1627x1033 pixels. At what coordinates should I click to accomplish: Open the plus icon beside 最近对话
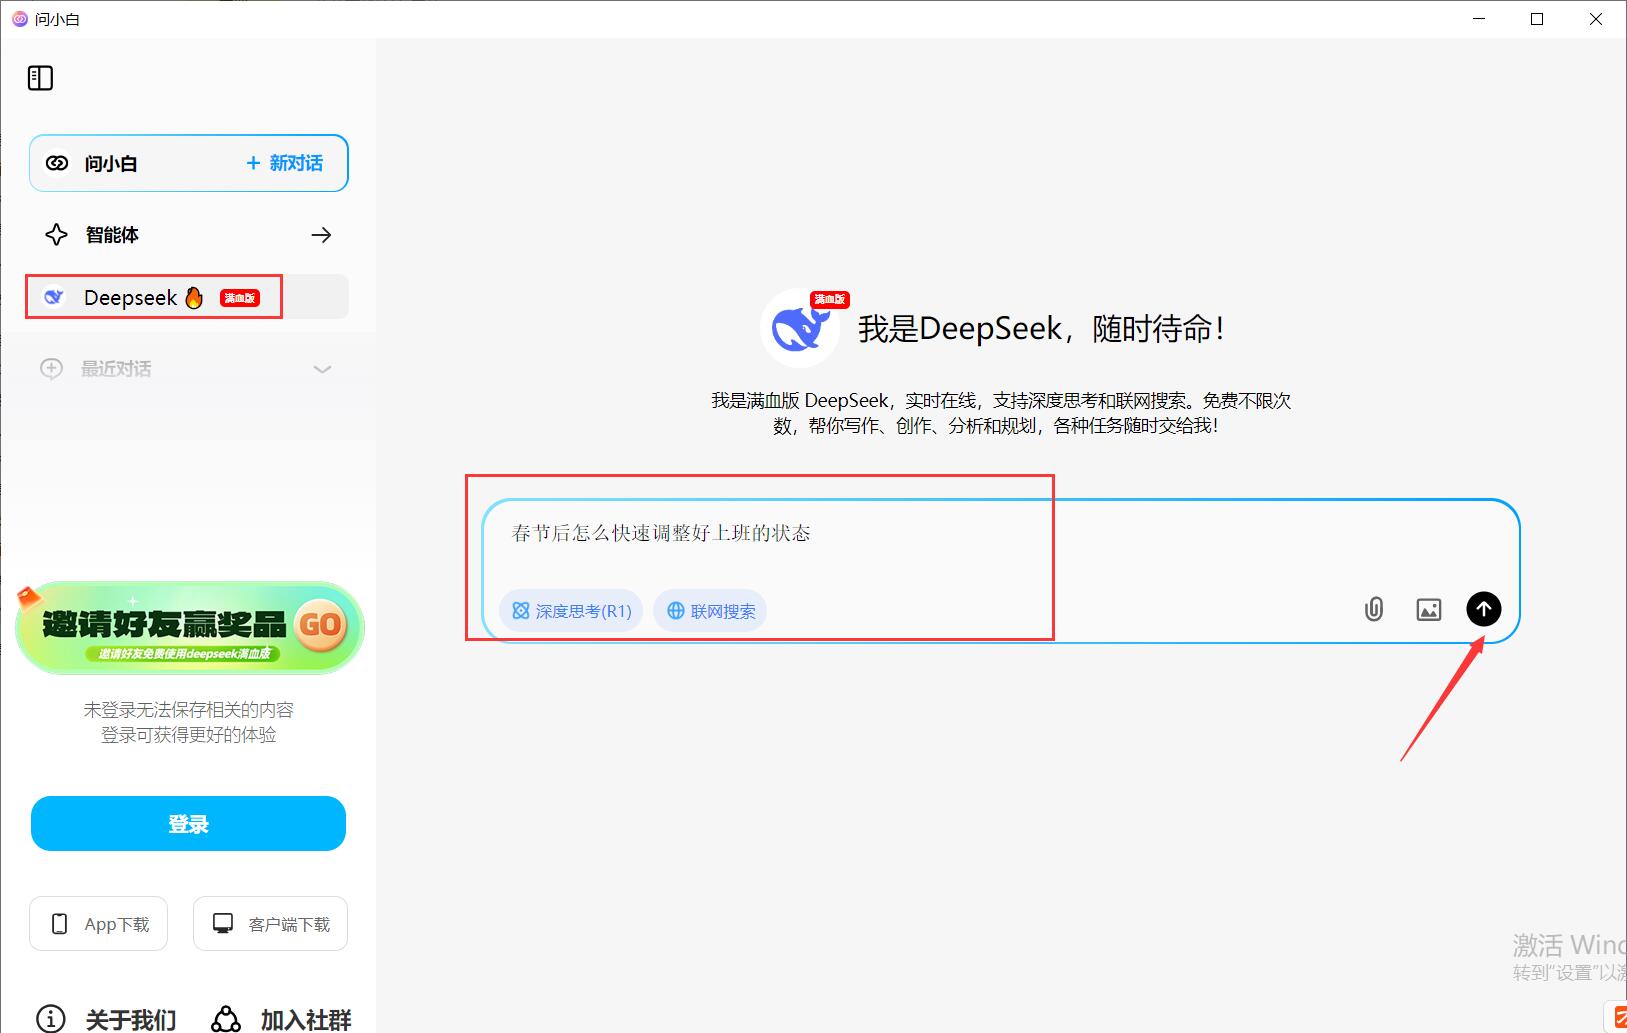[x=50, y=368]
